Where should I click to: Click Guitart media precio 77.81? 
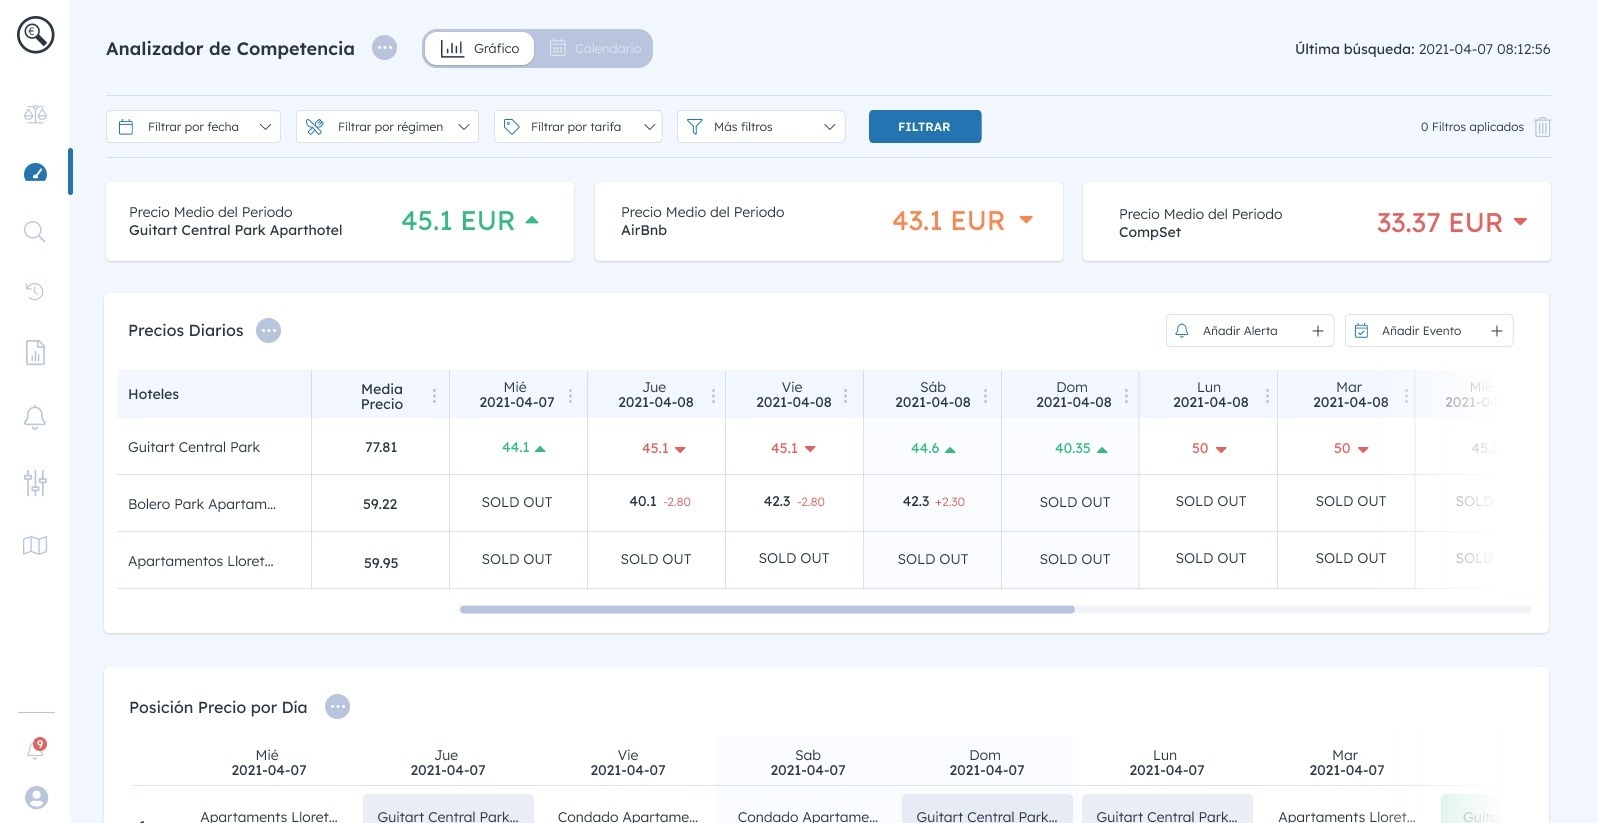point(381,447)
